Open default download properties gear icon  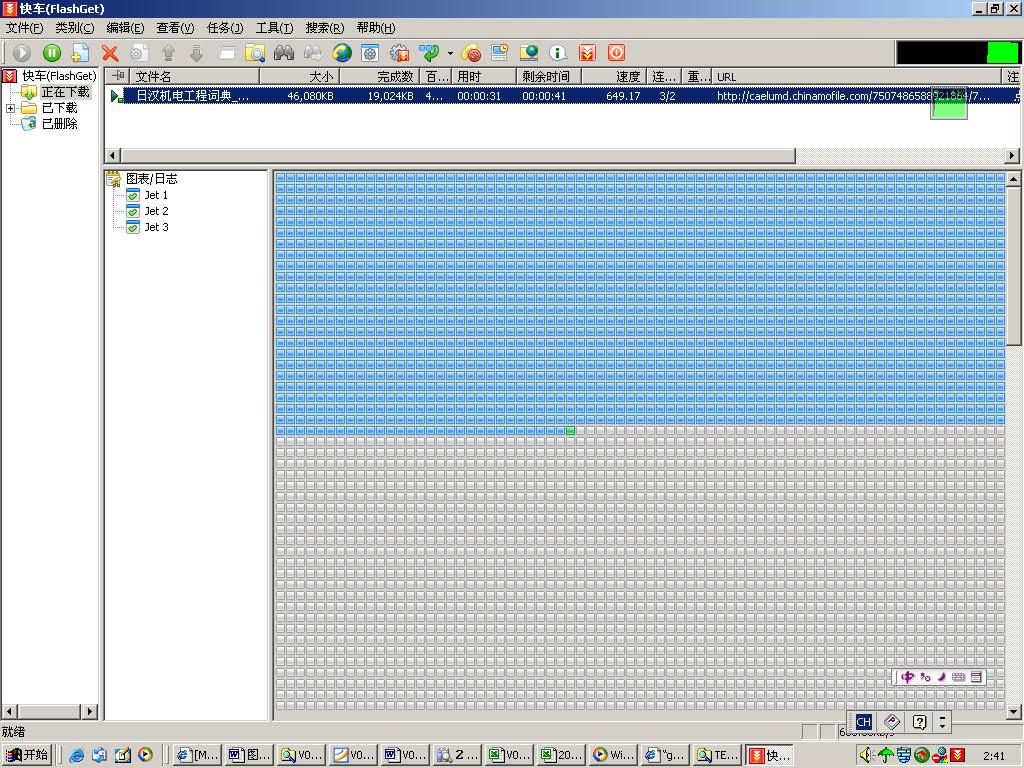[x=399, y=53]
